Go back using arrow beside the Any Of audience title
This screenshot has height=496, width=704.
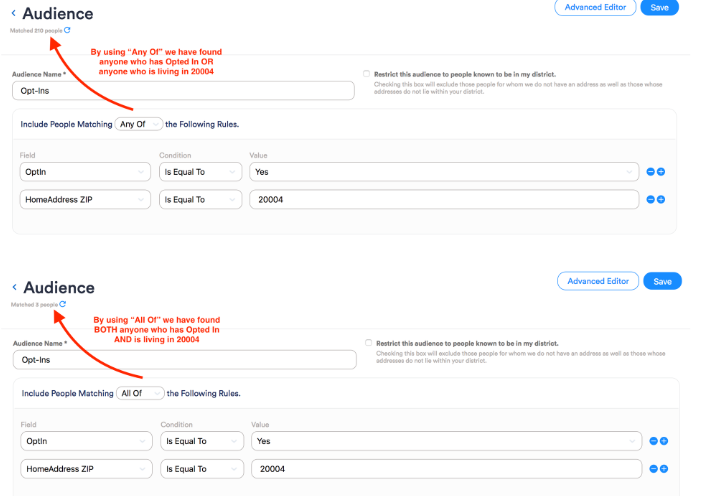tap(14, 15)
